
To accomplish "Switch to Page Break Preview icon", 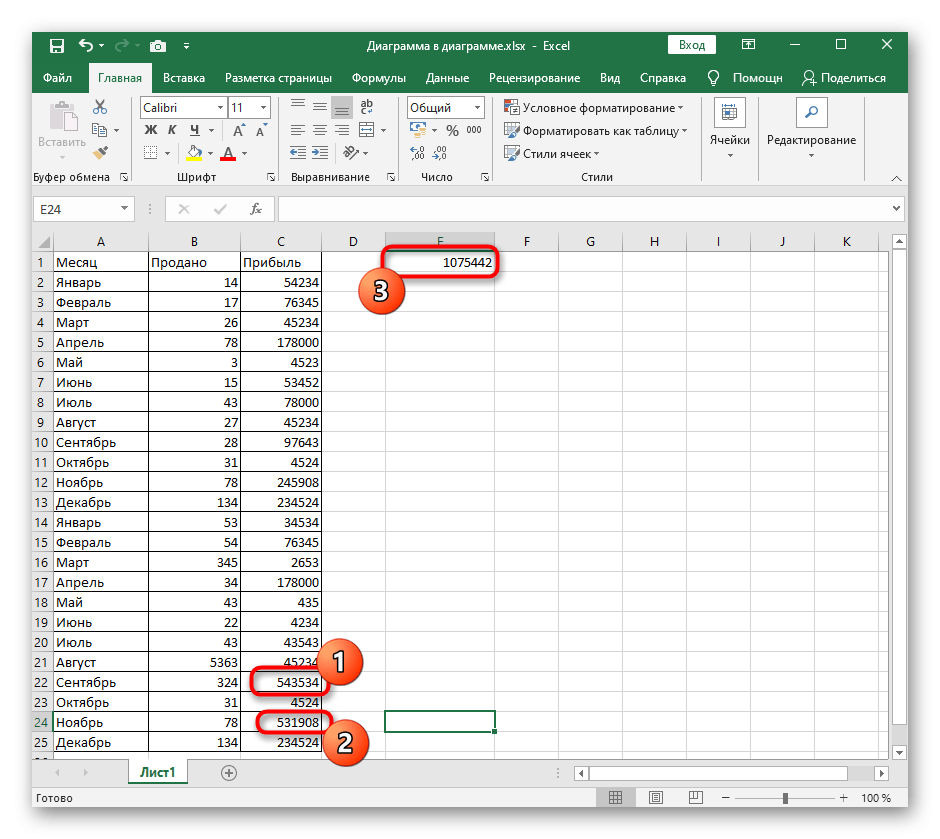I will (695, 798).
